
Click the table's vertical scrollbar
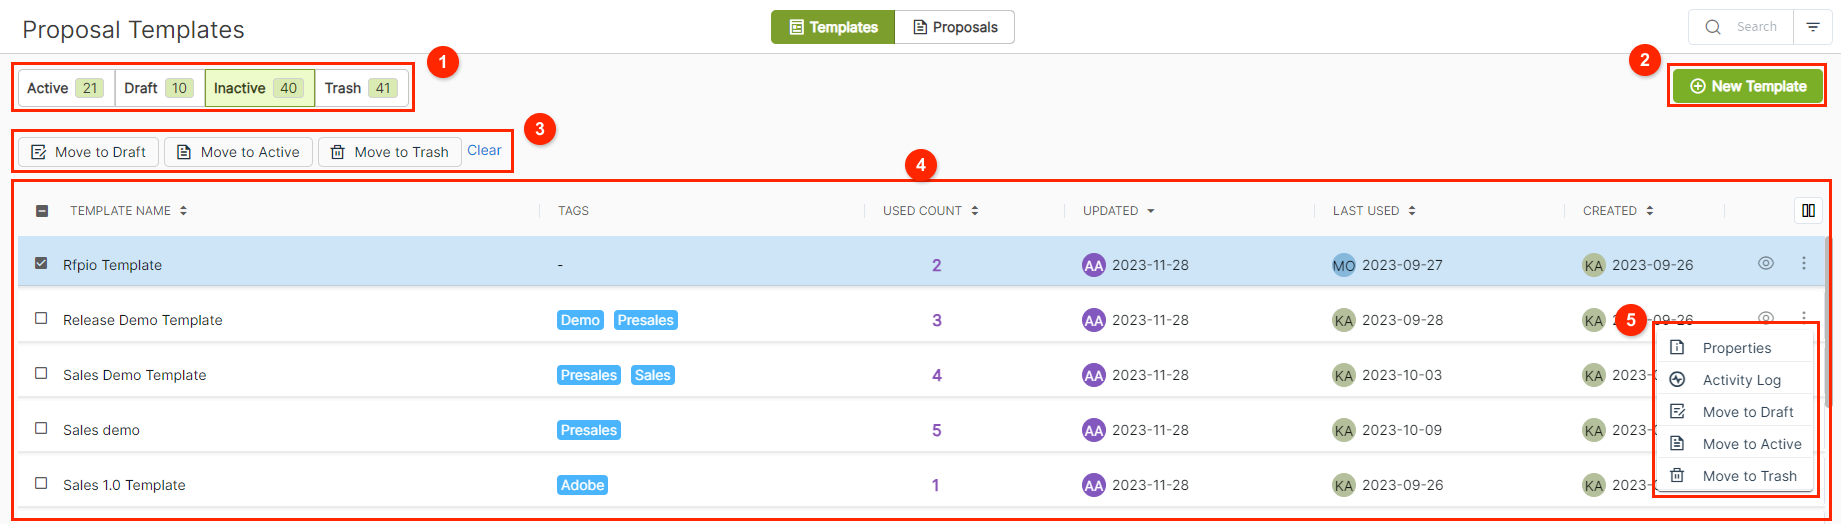tap(1826, 322)
